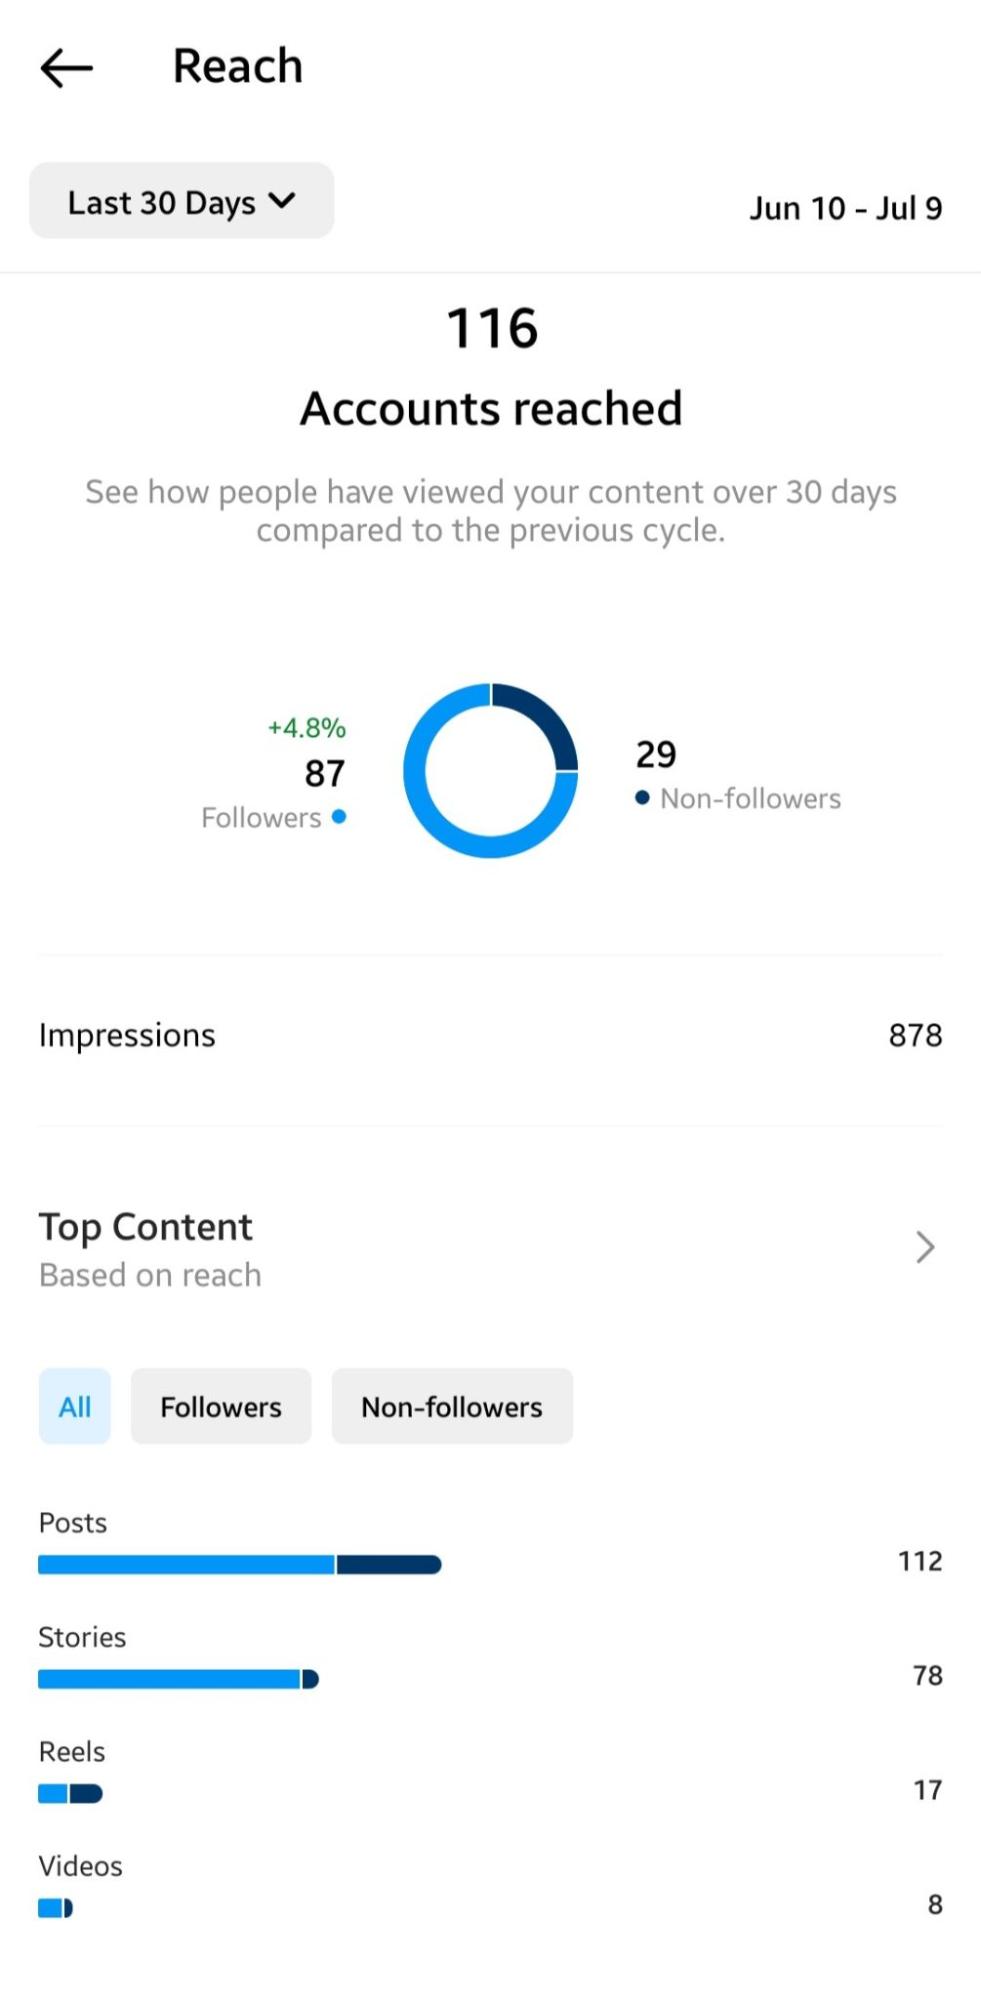Click the Followers legend dot on the chart

[339, 817]
